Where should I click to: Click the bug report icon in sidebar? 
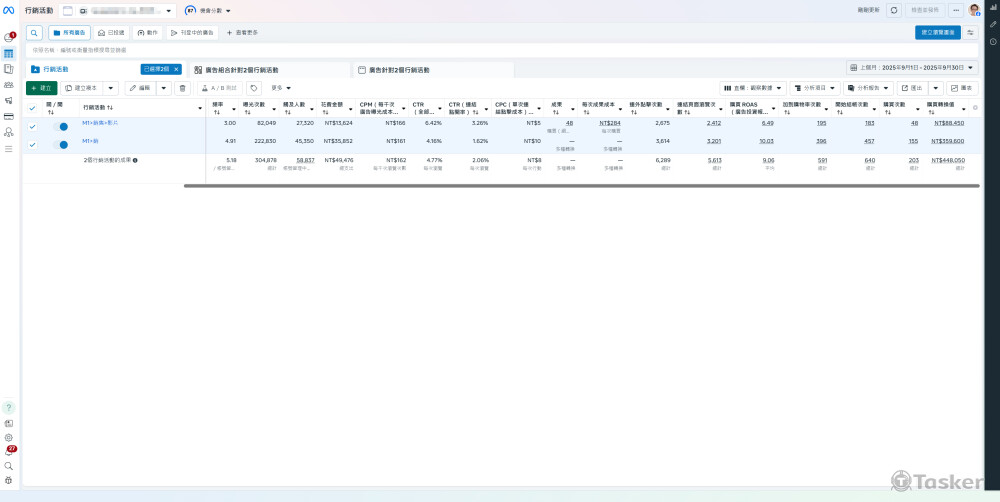tap(8, 480)
